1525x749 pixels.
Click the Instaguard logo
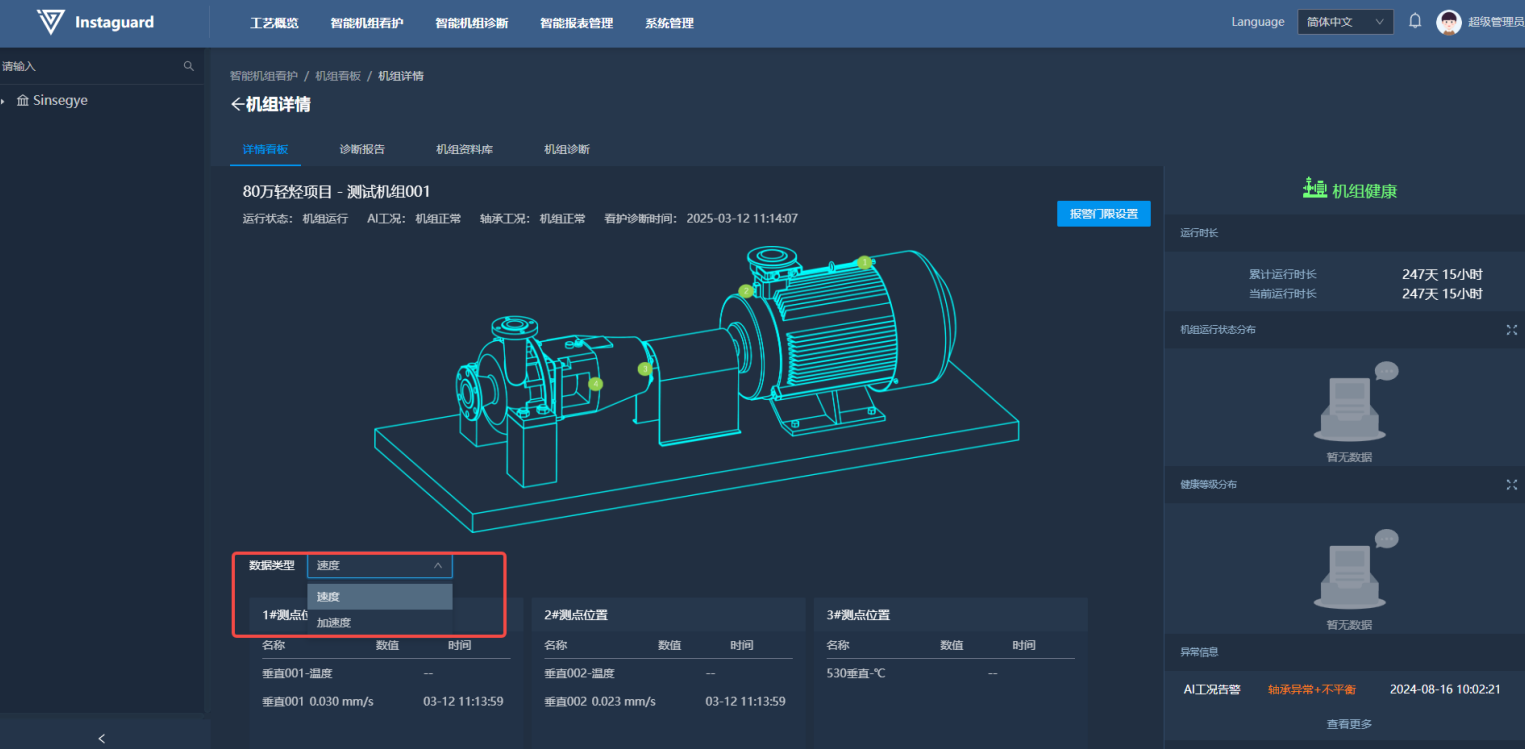coord(96,22)
